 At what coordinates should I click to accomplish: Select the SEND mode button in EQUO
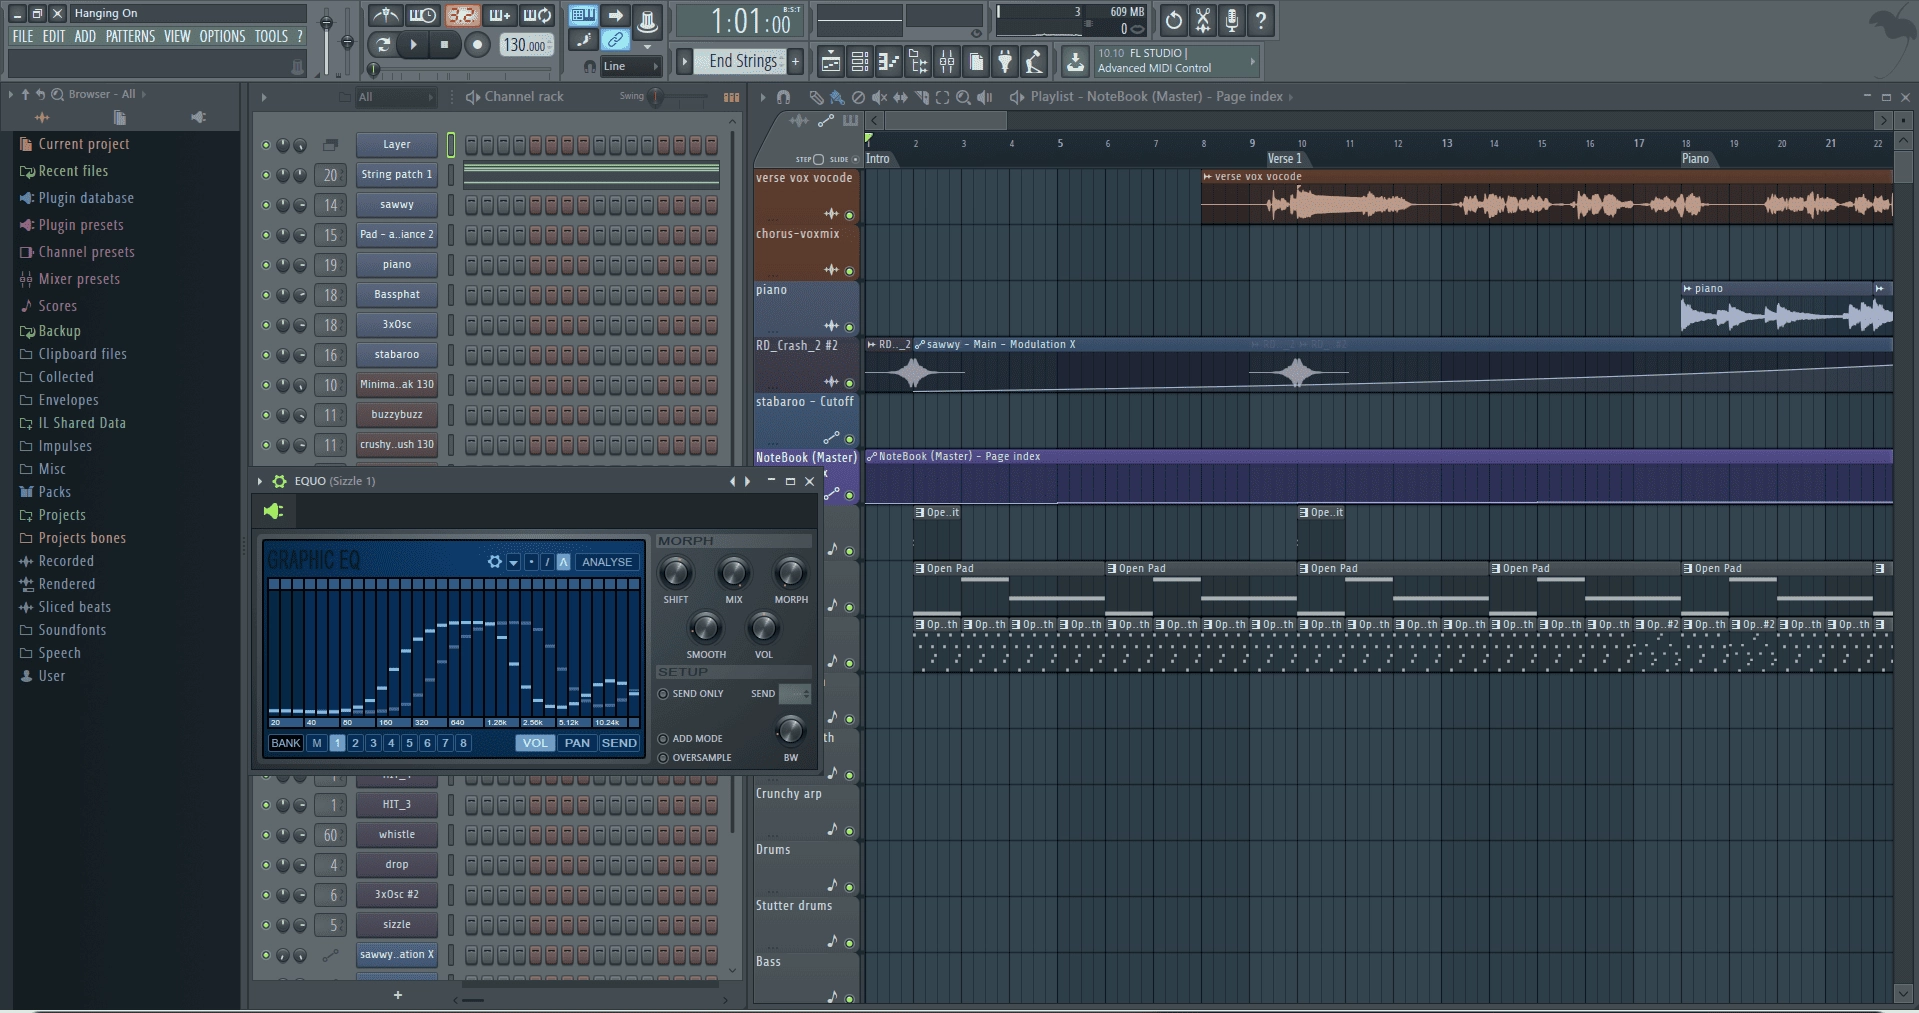[x=619, y=743]
